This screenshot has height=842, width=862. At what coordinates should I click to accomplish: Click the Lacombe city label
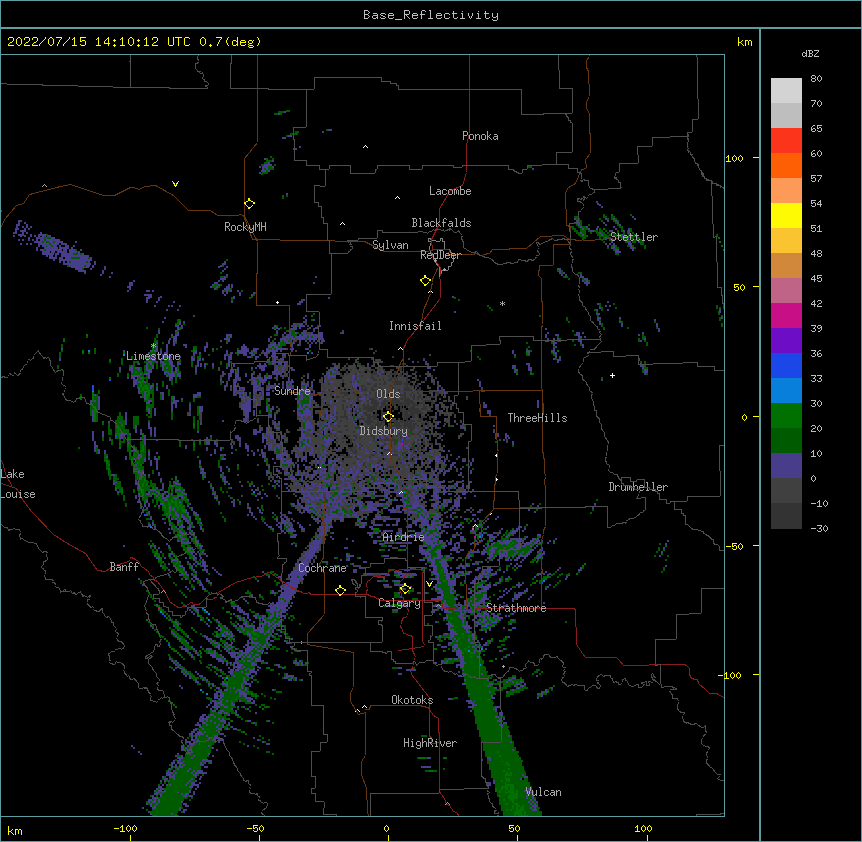[450, 191]
